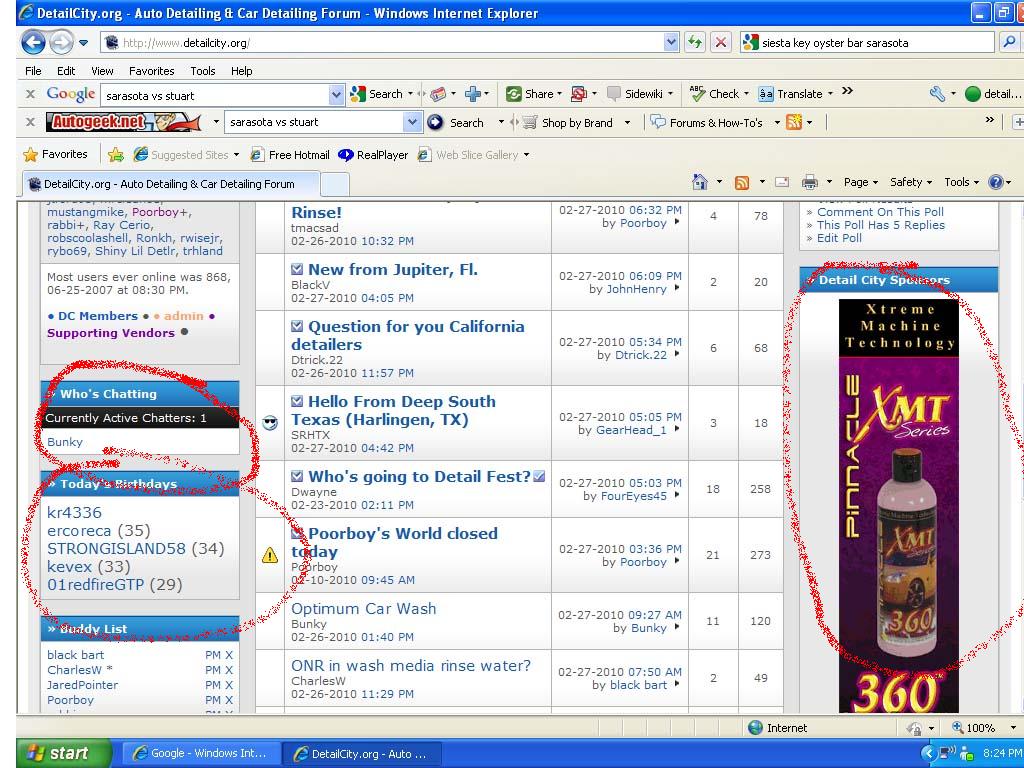Click the Google toolbar wrench settings icon
The image size is (1024, 768).
[937, 94]
